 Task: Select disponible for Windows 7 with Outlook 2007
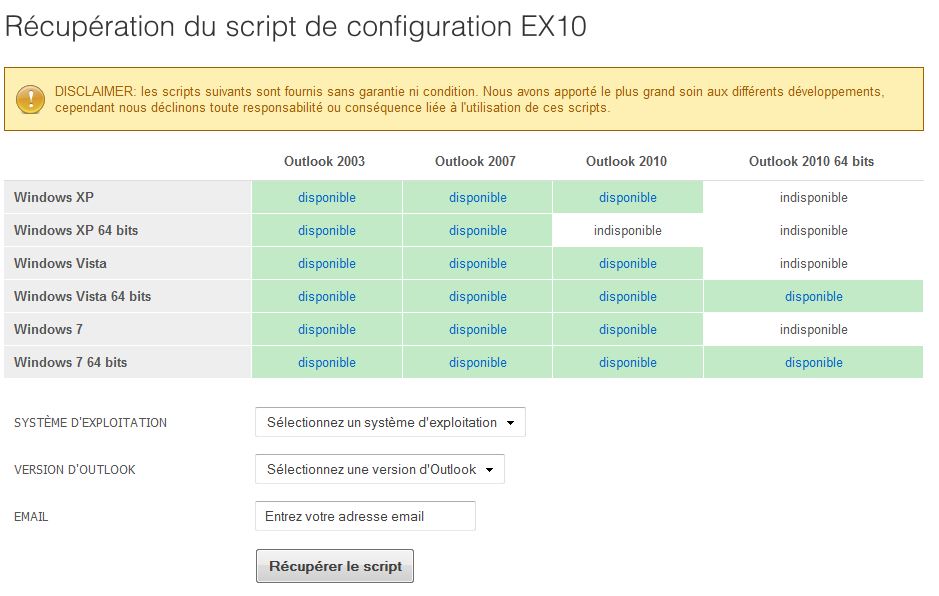pyautogui.click(x=477, y=329)
